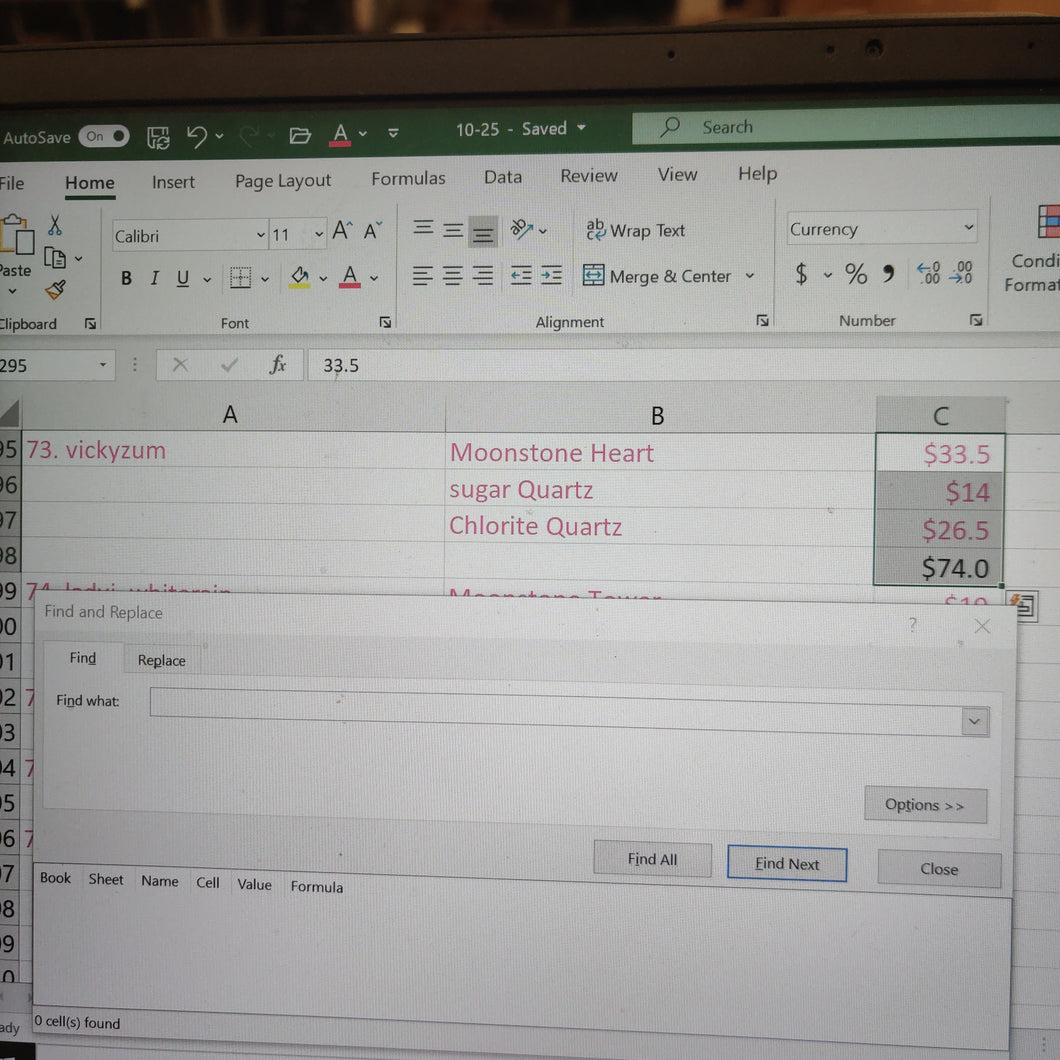The width and height of the screenshot is (1060, 1060).
Task: Open the Undo history dropdown arrow
Action: (220, 136)
